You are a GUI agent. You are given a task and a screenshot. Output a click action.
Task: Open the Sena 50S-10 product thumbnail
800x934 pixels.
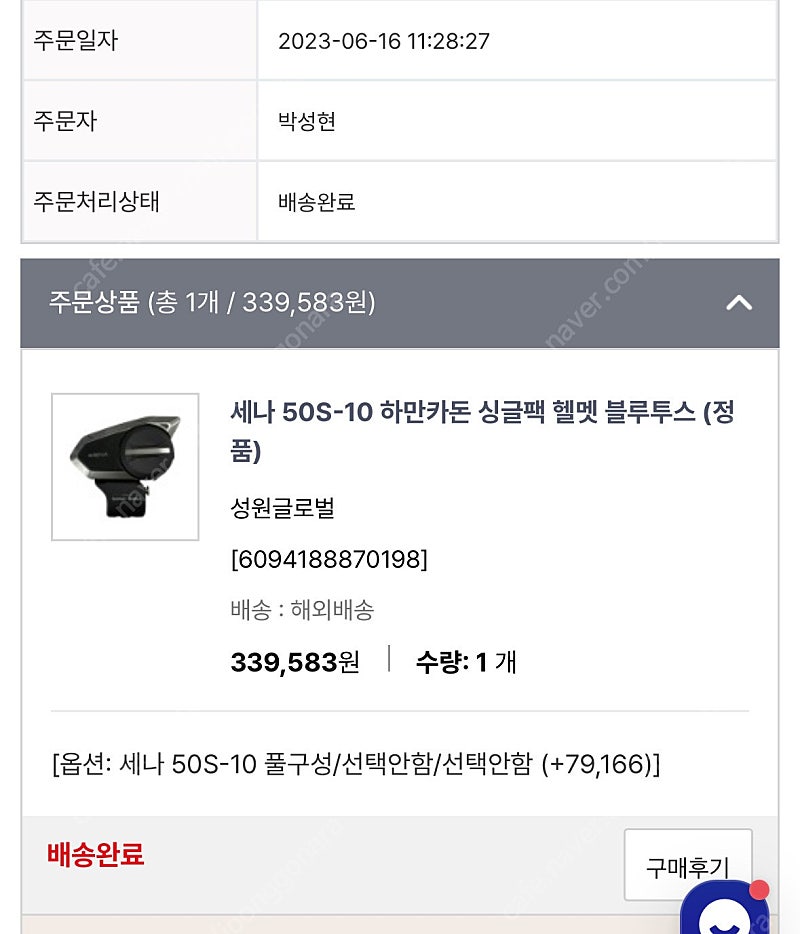point(125,467)
